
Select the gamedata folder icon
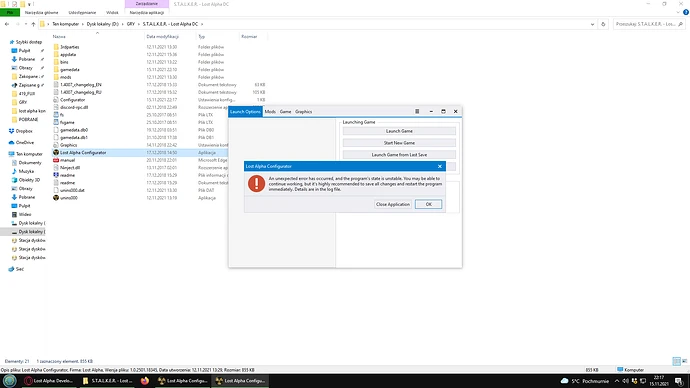click(x=56, y=70)
